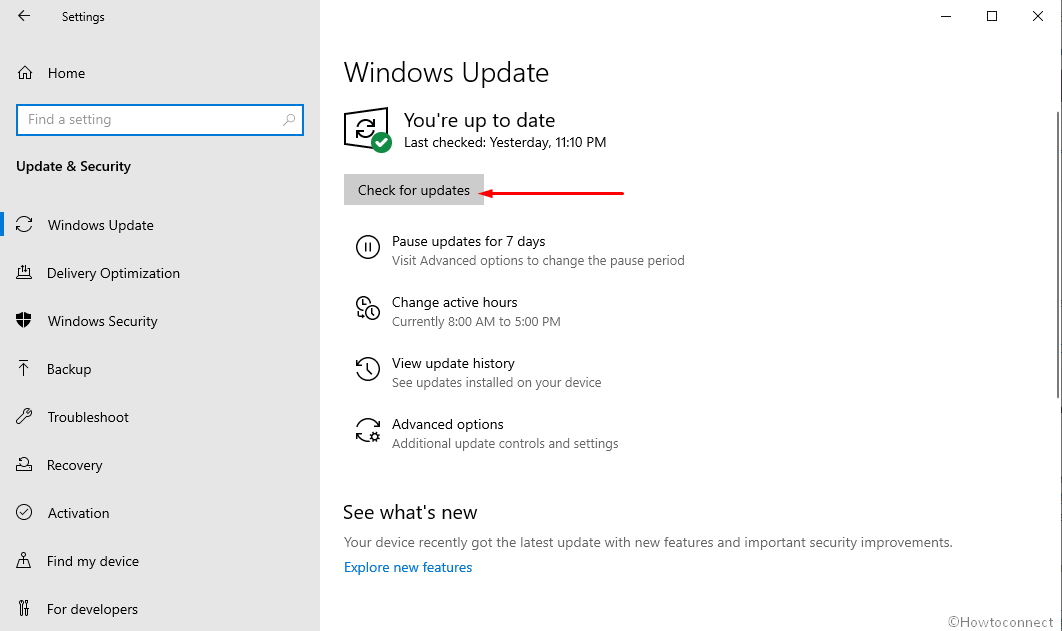Click the Troubleshoot wrench icon
The height and width of the screenshot is (631, 1062).
pyautogui.click(x=24, y=416)
